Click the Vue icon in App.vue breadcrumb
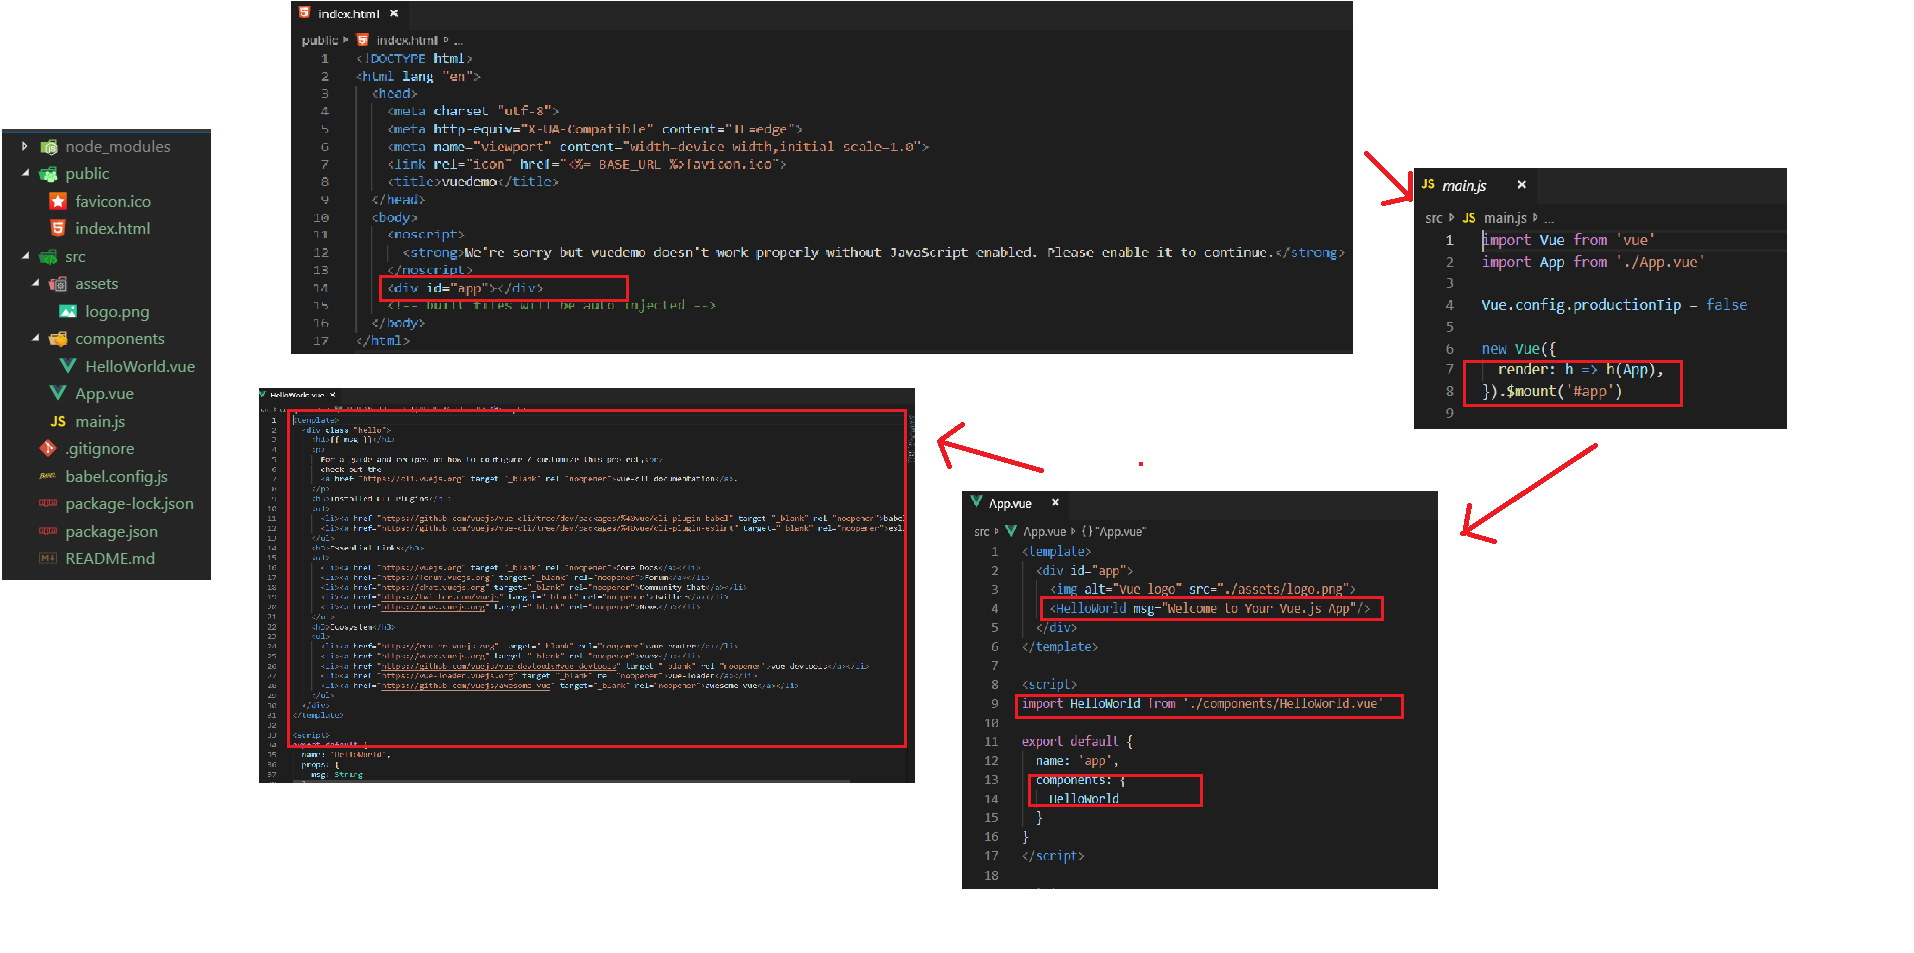Screen dimensions: 1914x953 [1011, 531]
